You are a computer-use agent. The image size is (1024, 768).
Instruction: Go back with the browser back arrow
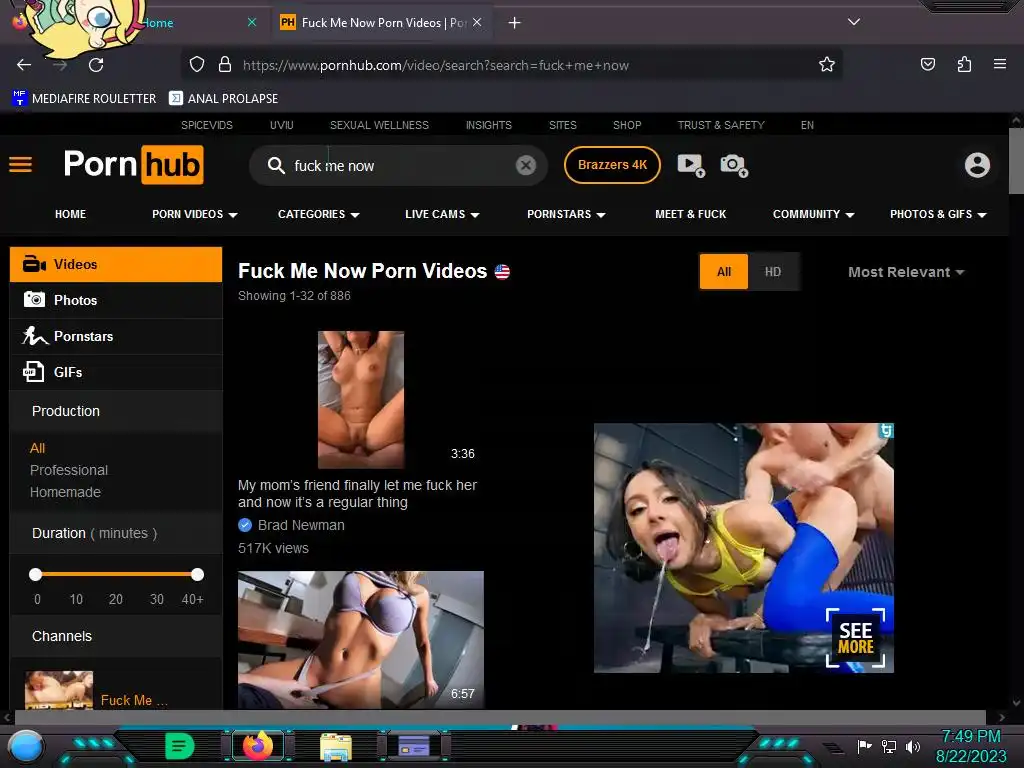[24, 65]
